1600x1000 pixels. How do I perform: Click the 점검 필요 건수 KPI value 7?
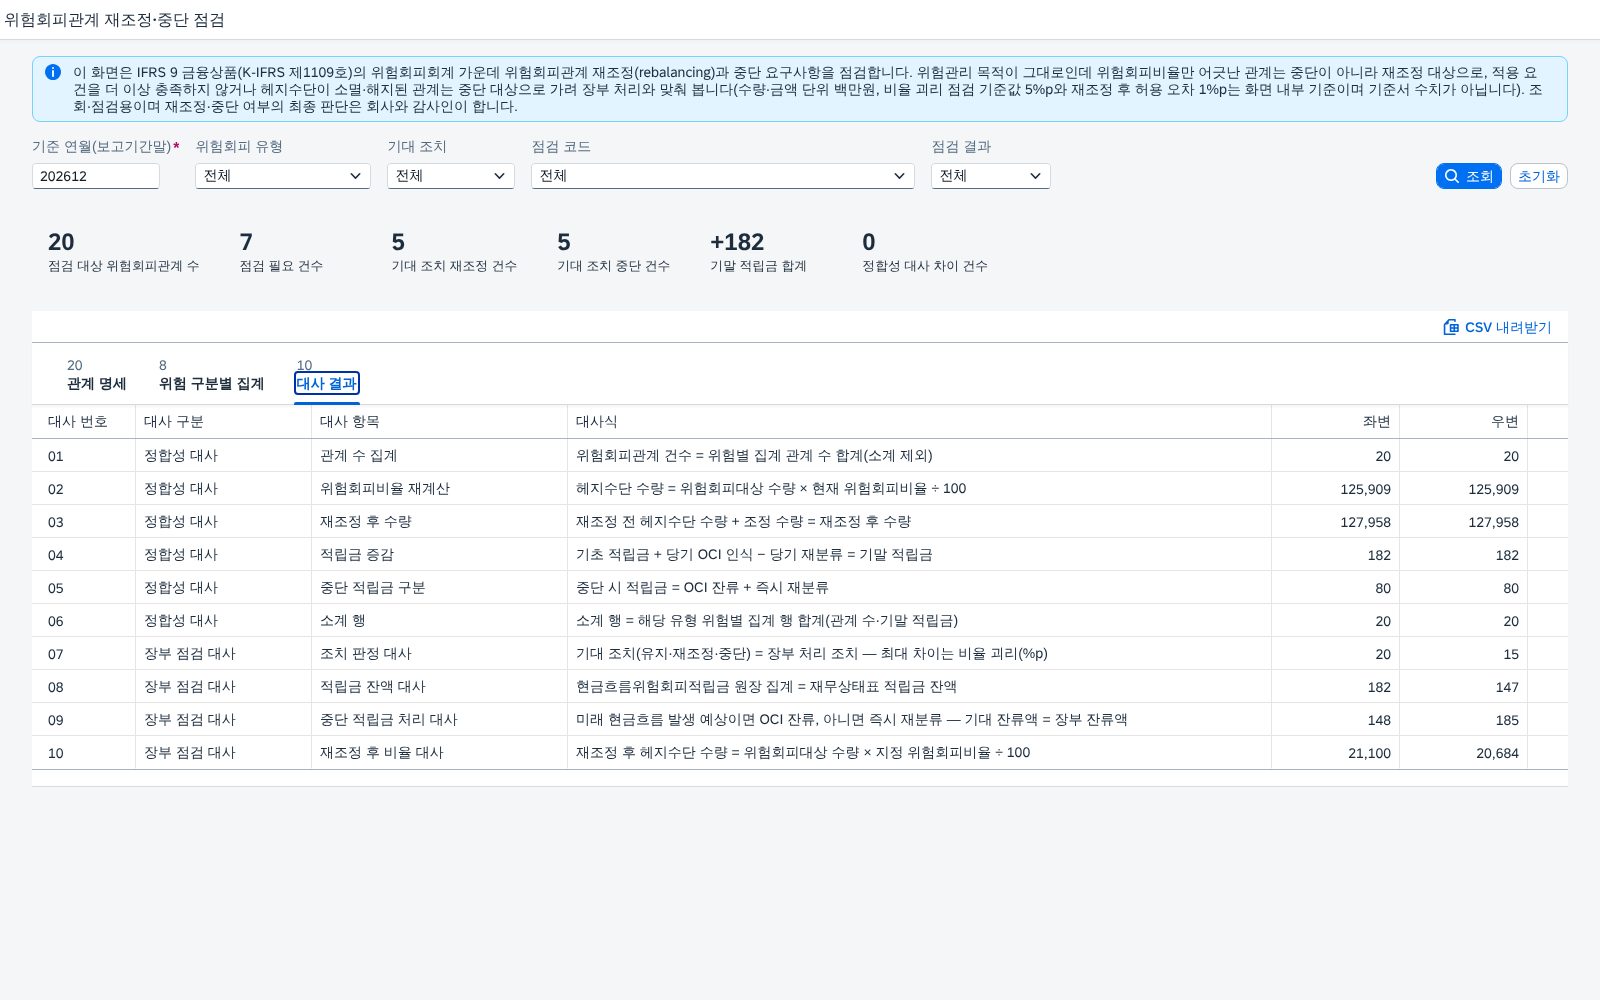pos(246,242)
